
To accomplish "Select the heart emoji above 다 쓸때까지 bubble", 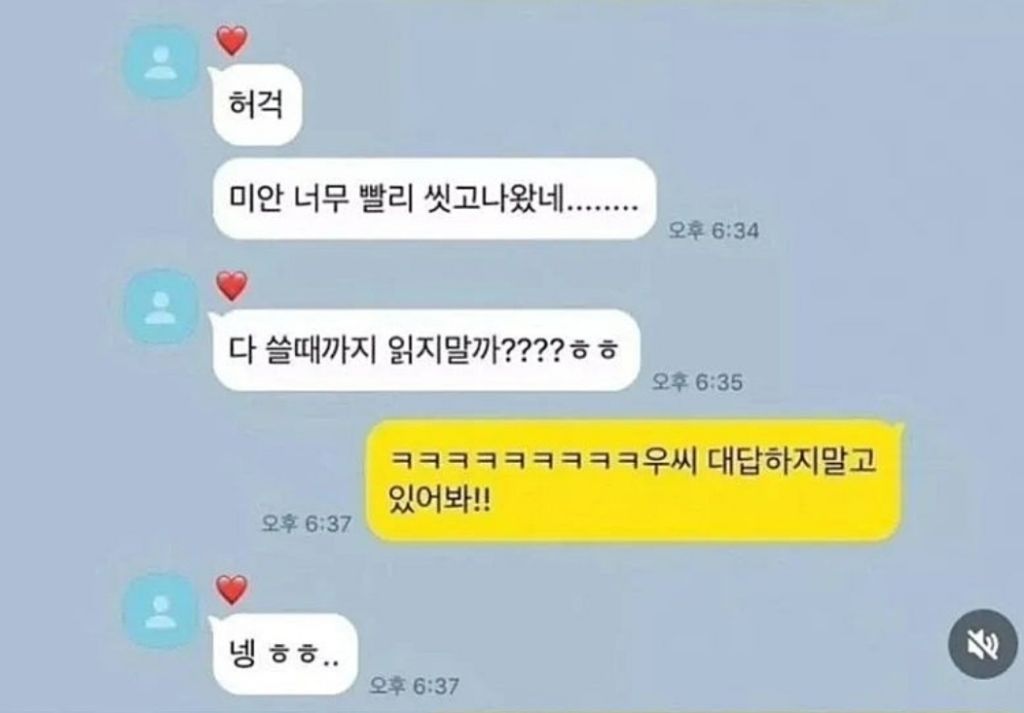I will point(232,286).
